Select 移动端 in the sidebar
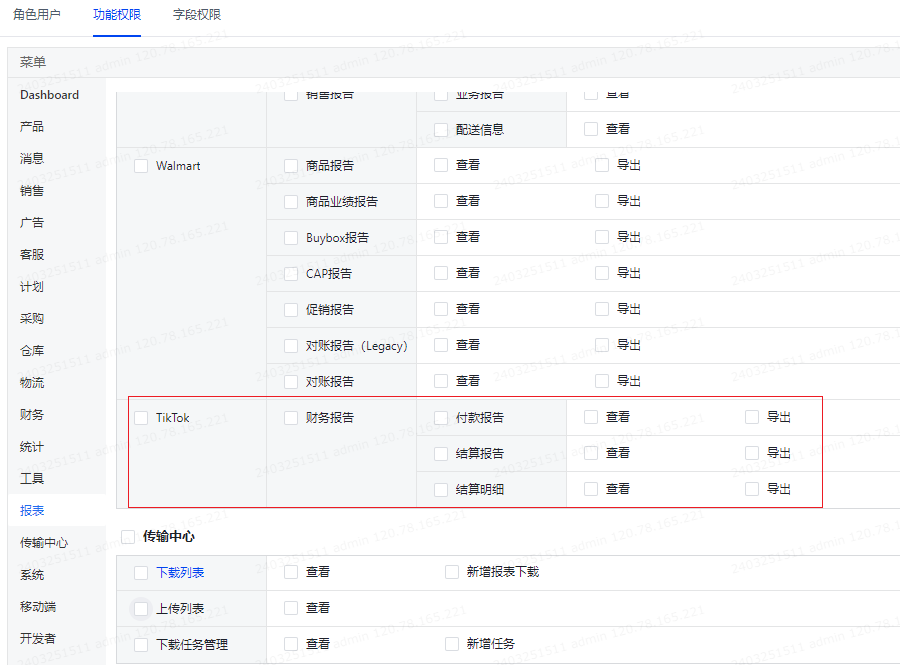900x665 pixels. click(x=38, y=606)
